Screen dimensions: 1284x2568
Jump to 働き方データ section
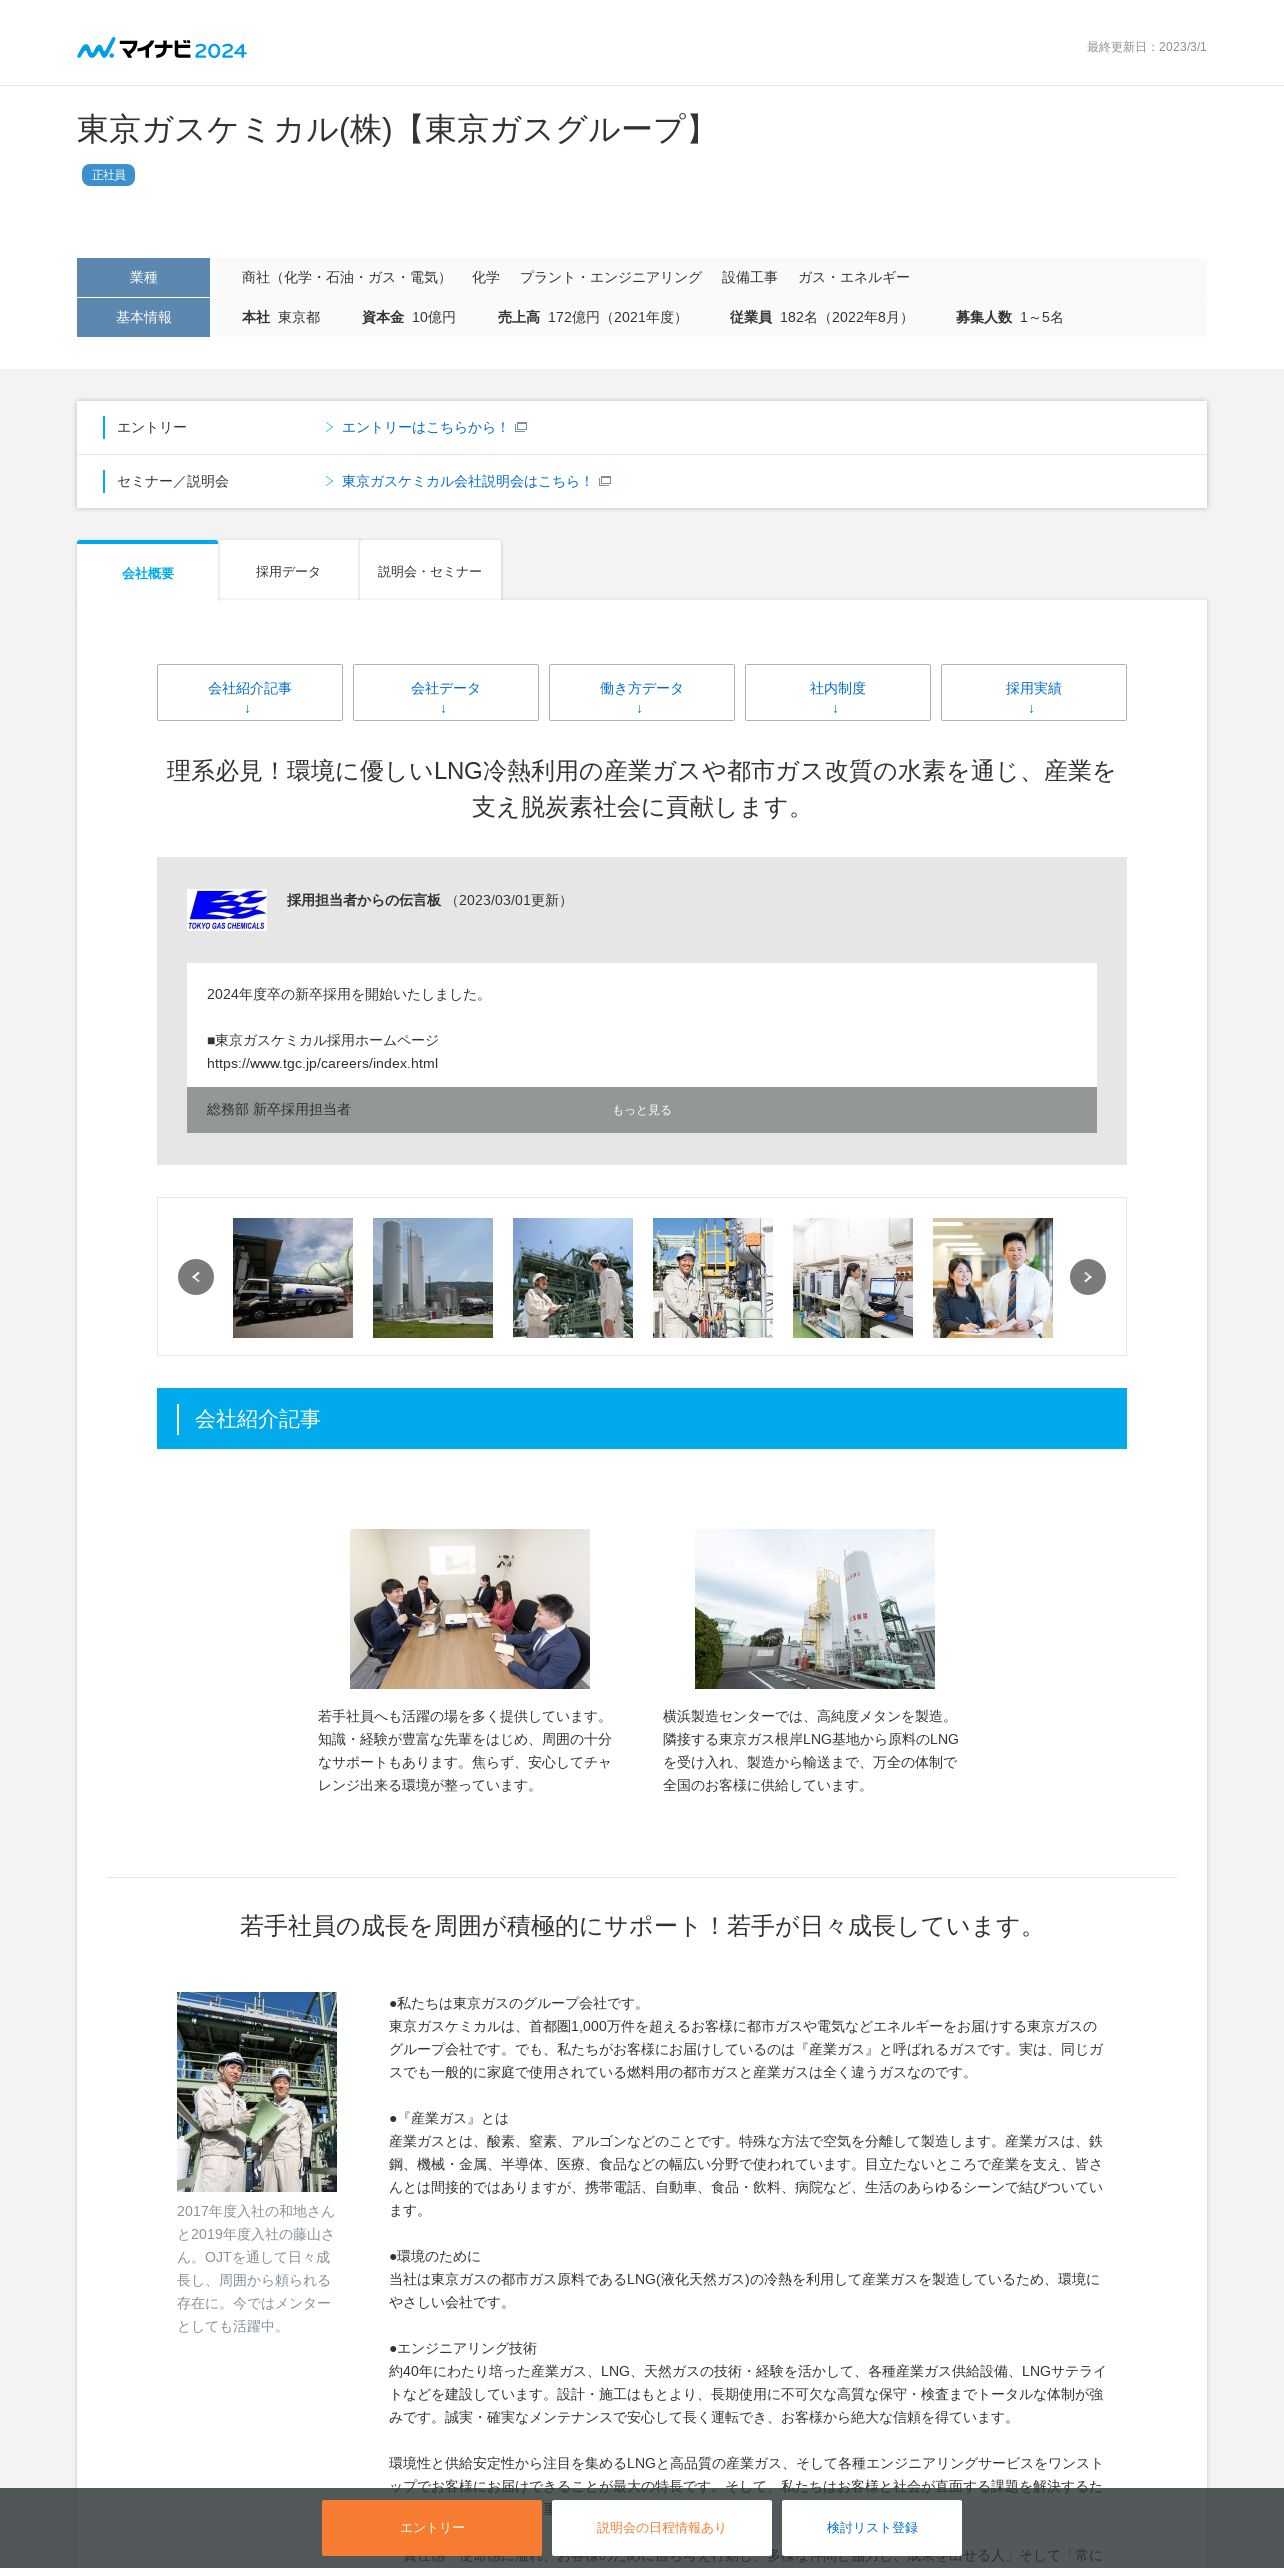coord(642,692)
